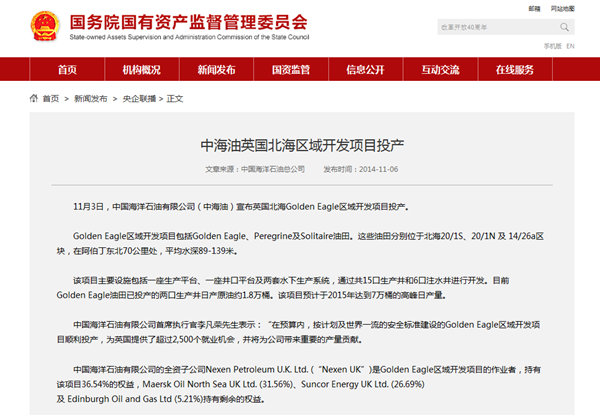
Task: Click 新闻发布 in the breadcrumb trail
Action: (87, 99)
